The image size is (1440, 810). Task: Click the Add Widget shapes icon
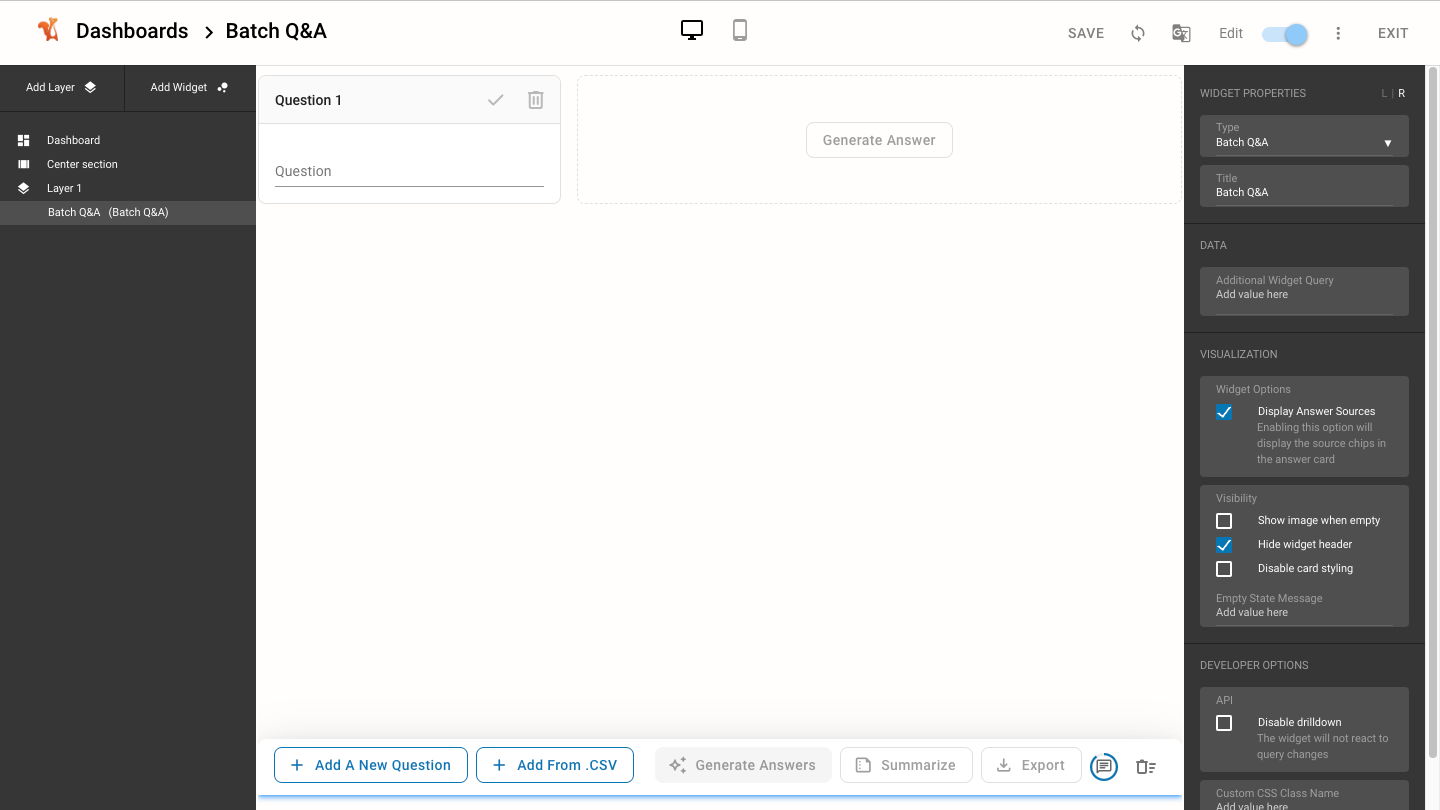point(222,87)
